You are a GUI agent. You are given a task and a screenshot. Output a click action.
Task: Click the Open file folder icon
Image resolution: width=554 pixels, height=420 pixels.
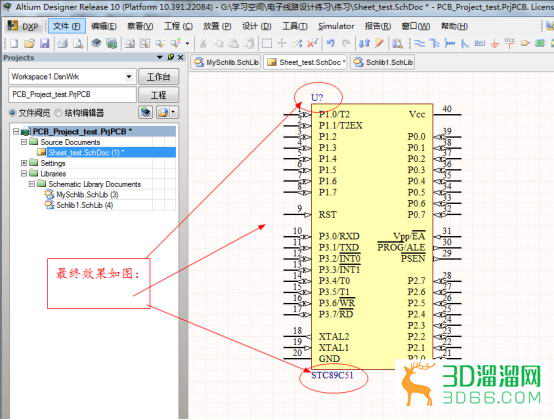point(29,43)
